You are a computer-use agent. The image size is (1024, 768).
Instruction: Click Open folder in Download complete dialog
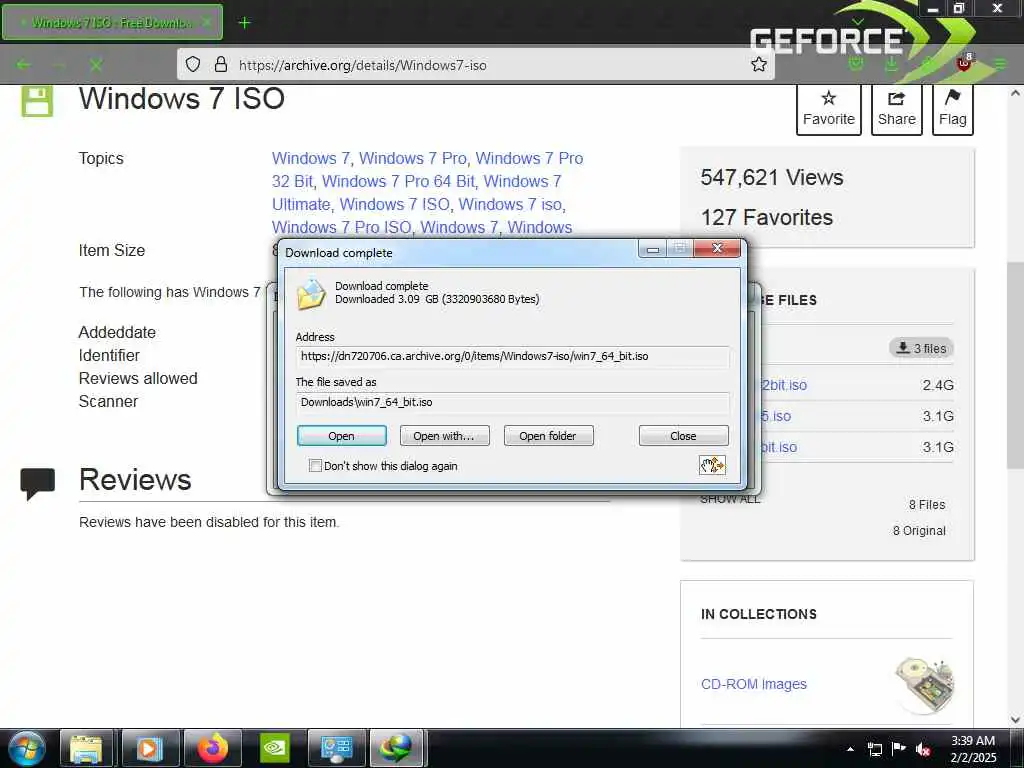[x=548, y=436]
